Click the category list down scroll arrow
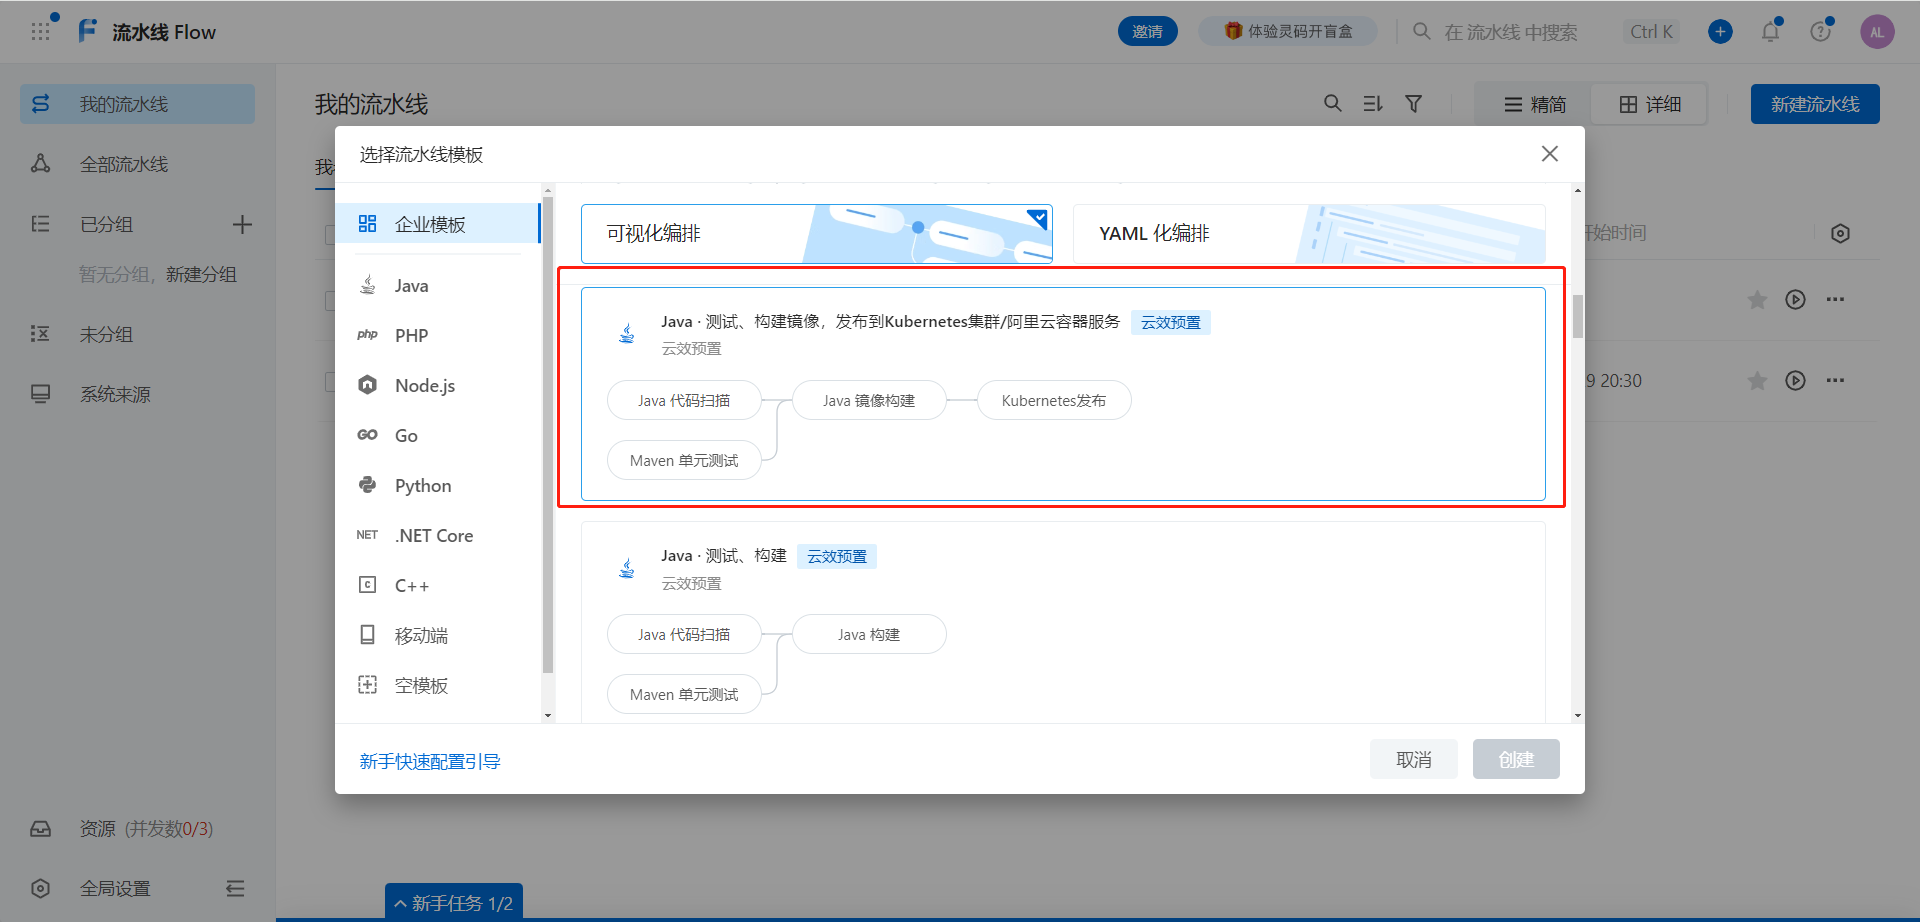The height and width of the screenshot is (922, 1920). (x=547, y=716)
